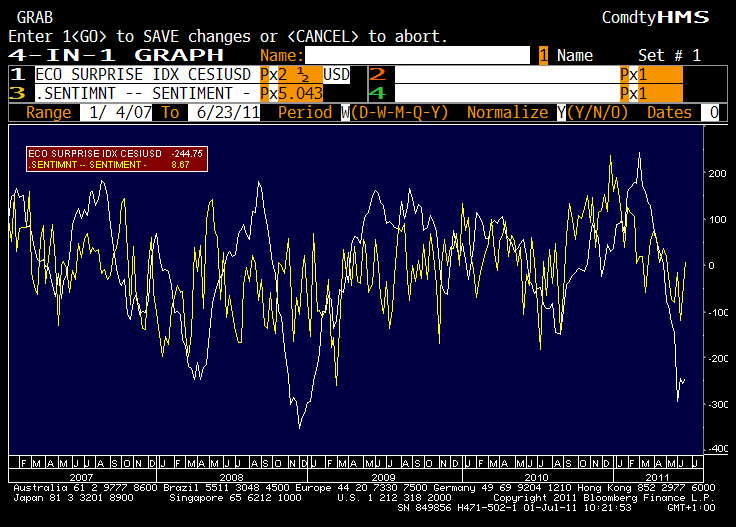The width and height of the screenshot is (736, 527).
Task: Click the Name input field
Action: (x=417, y=55)
